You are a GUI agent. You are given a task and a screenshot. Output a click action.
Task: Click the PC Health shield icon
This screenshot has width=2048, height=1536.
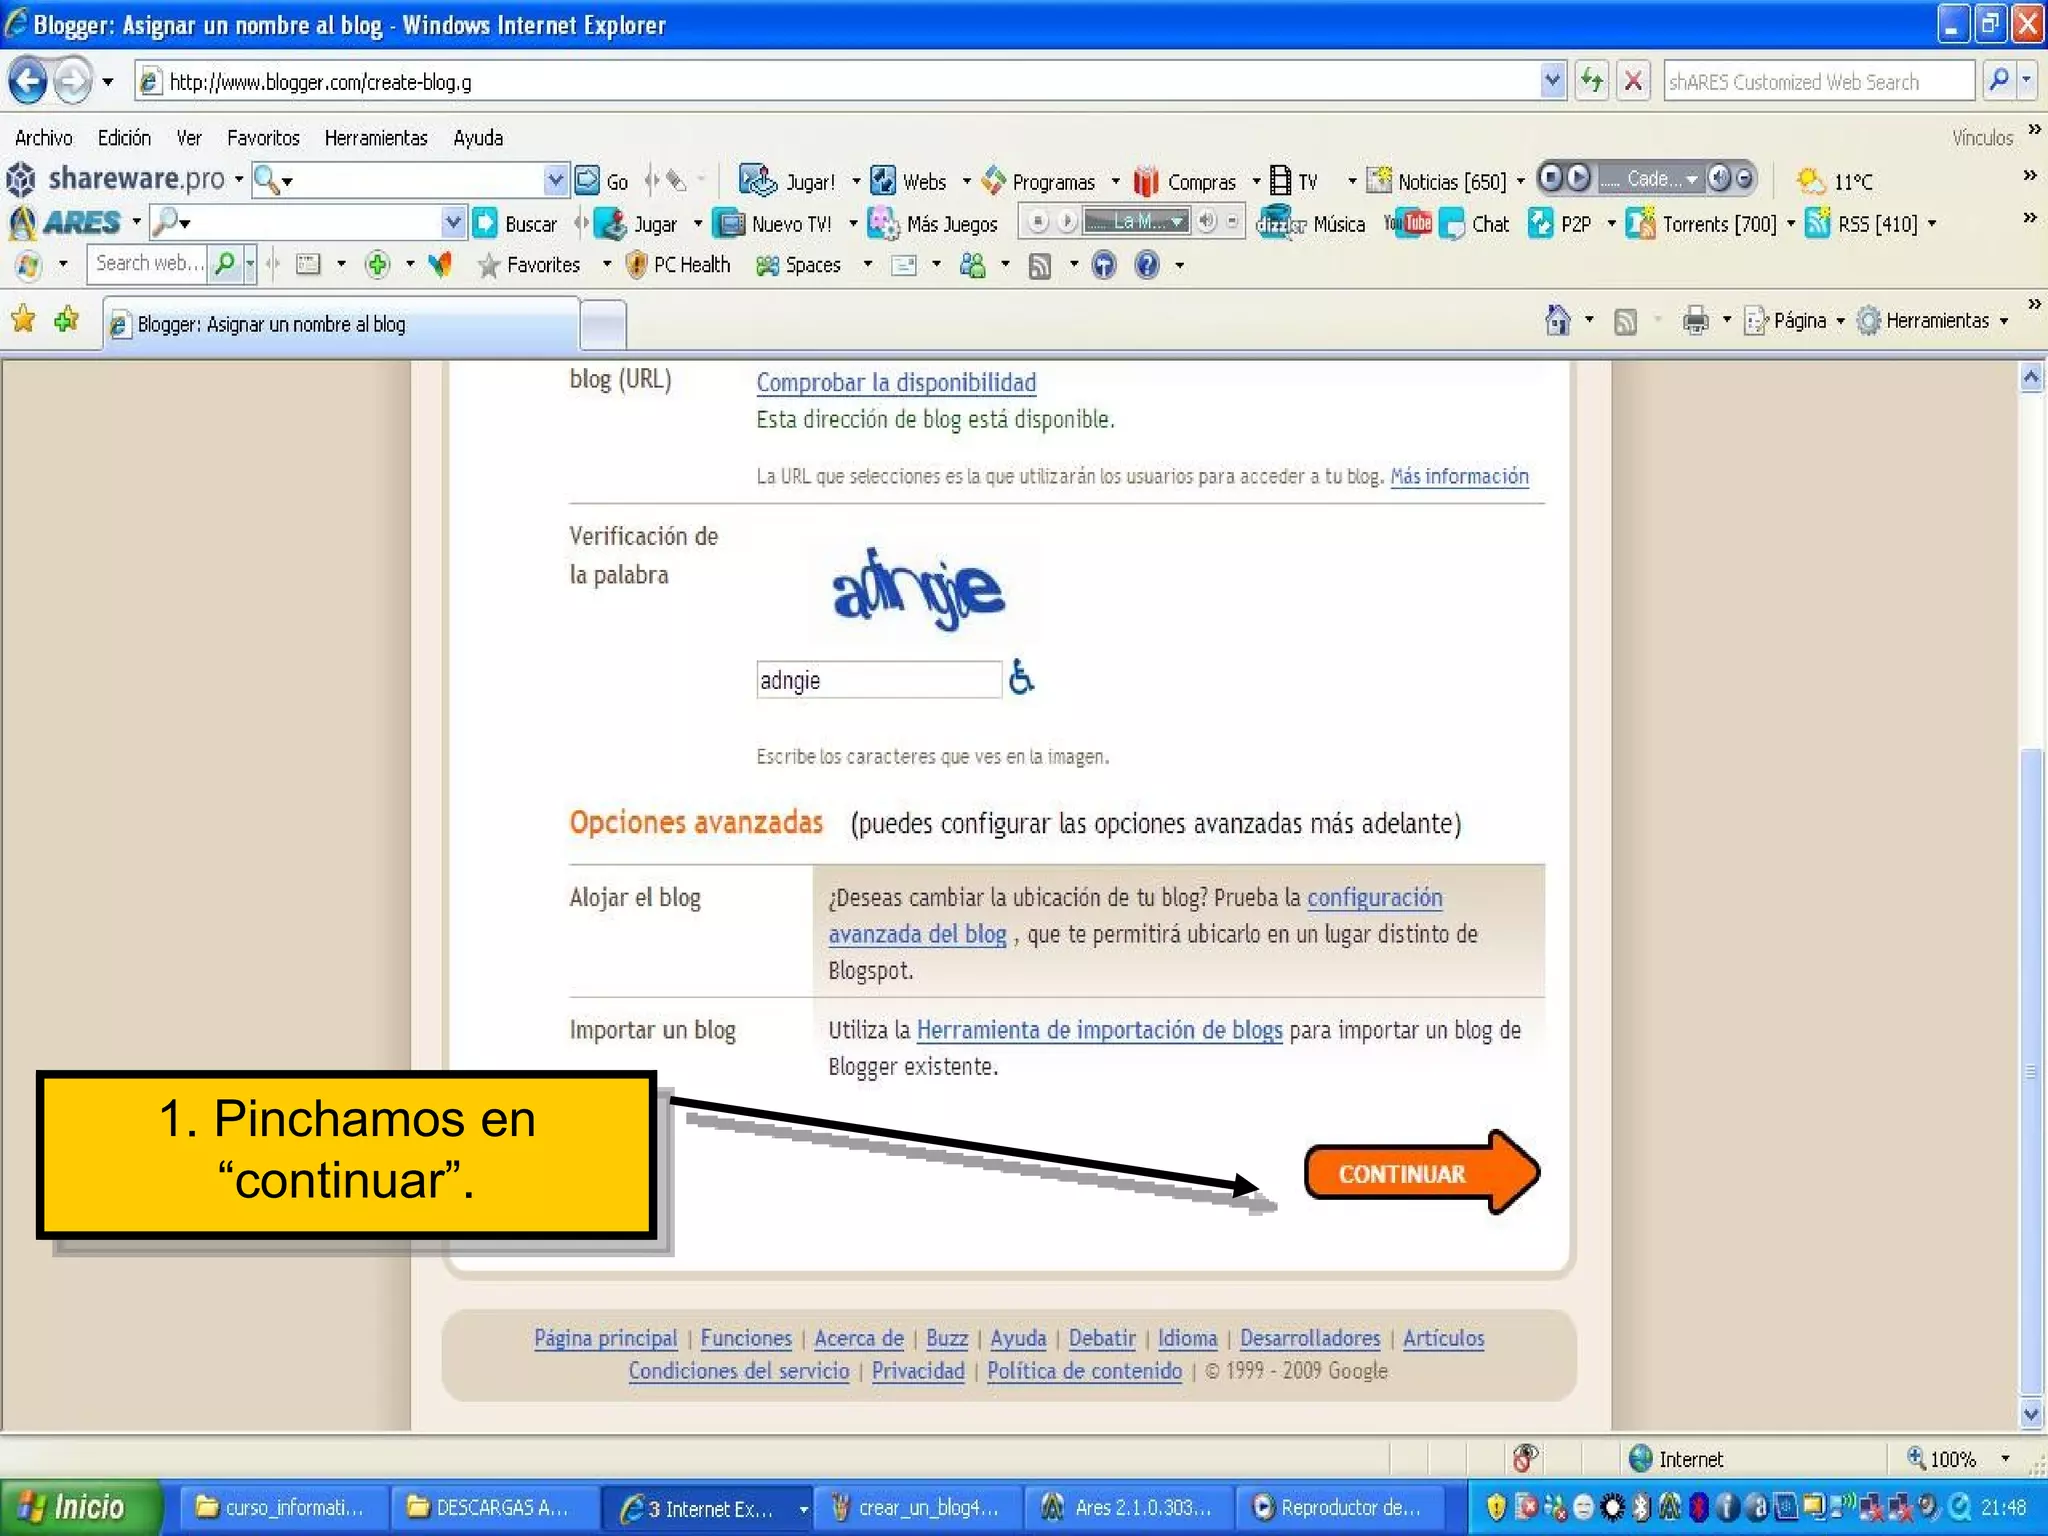(636, 264)
